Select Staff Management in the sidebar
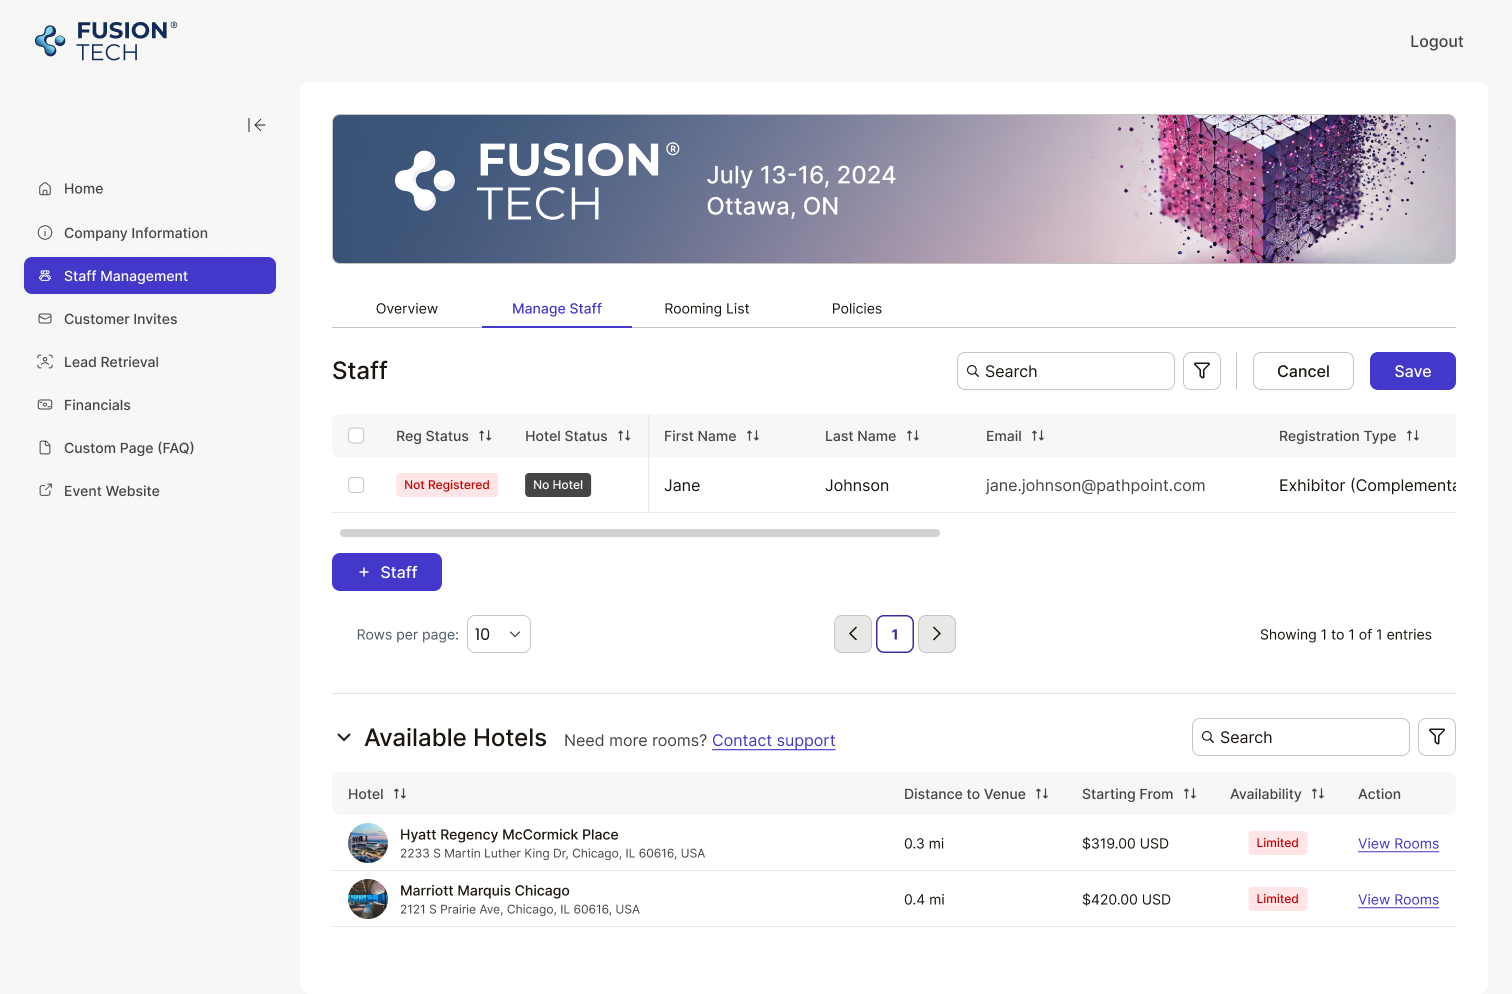 [150, 276]
